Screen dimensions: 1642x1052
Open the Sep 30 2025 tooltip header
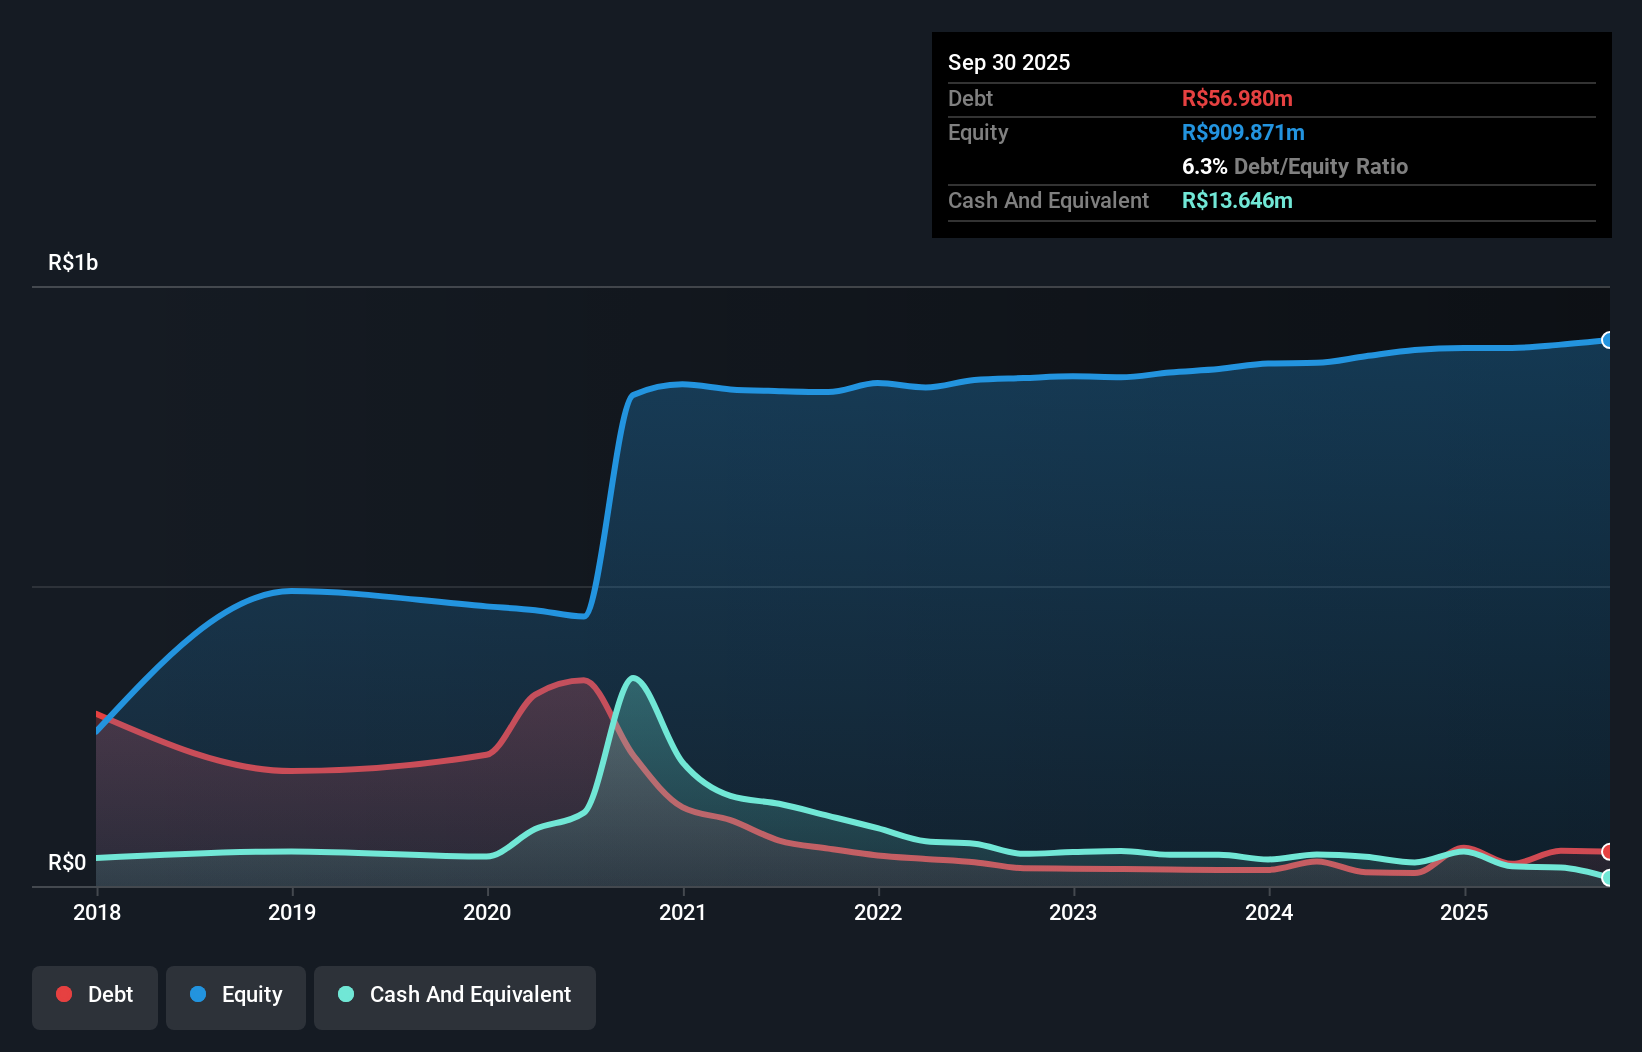pos(1009,62)
